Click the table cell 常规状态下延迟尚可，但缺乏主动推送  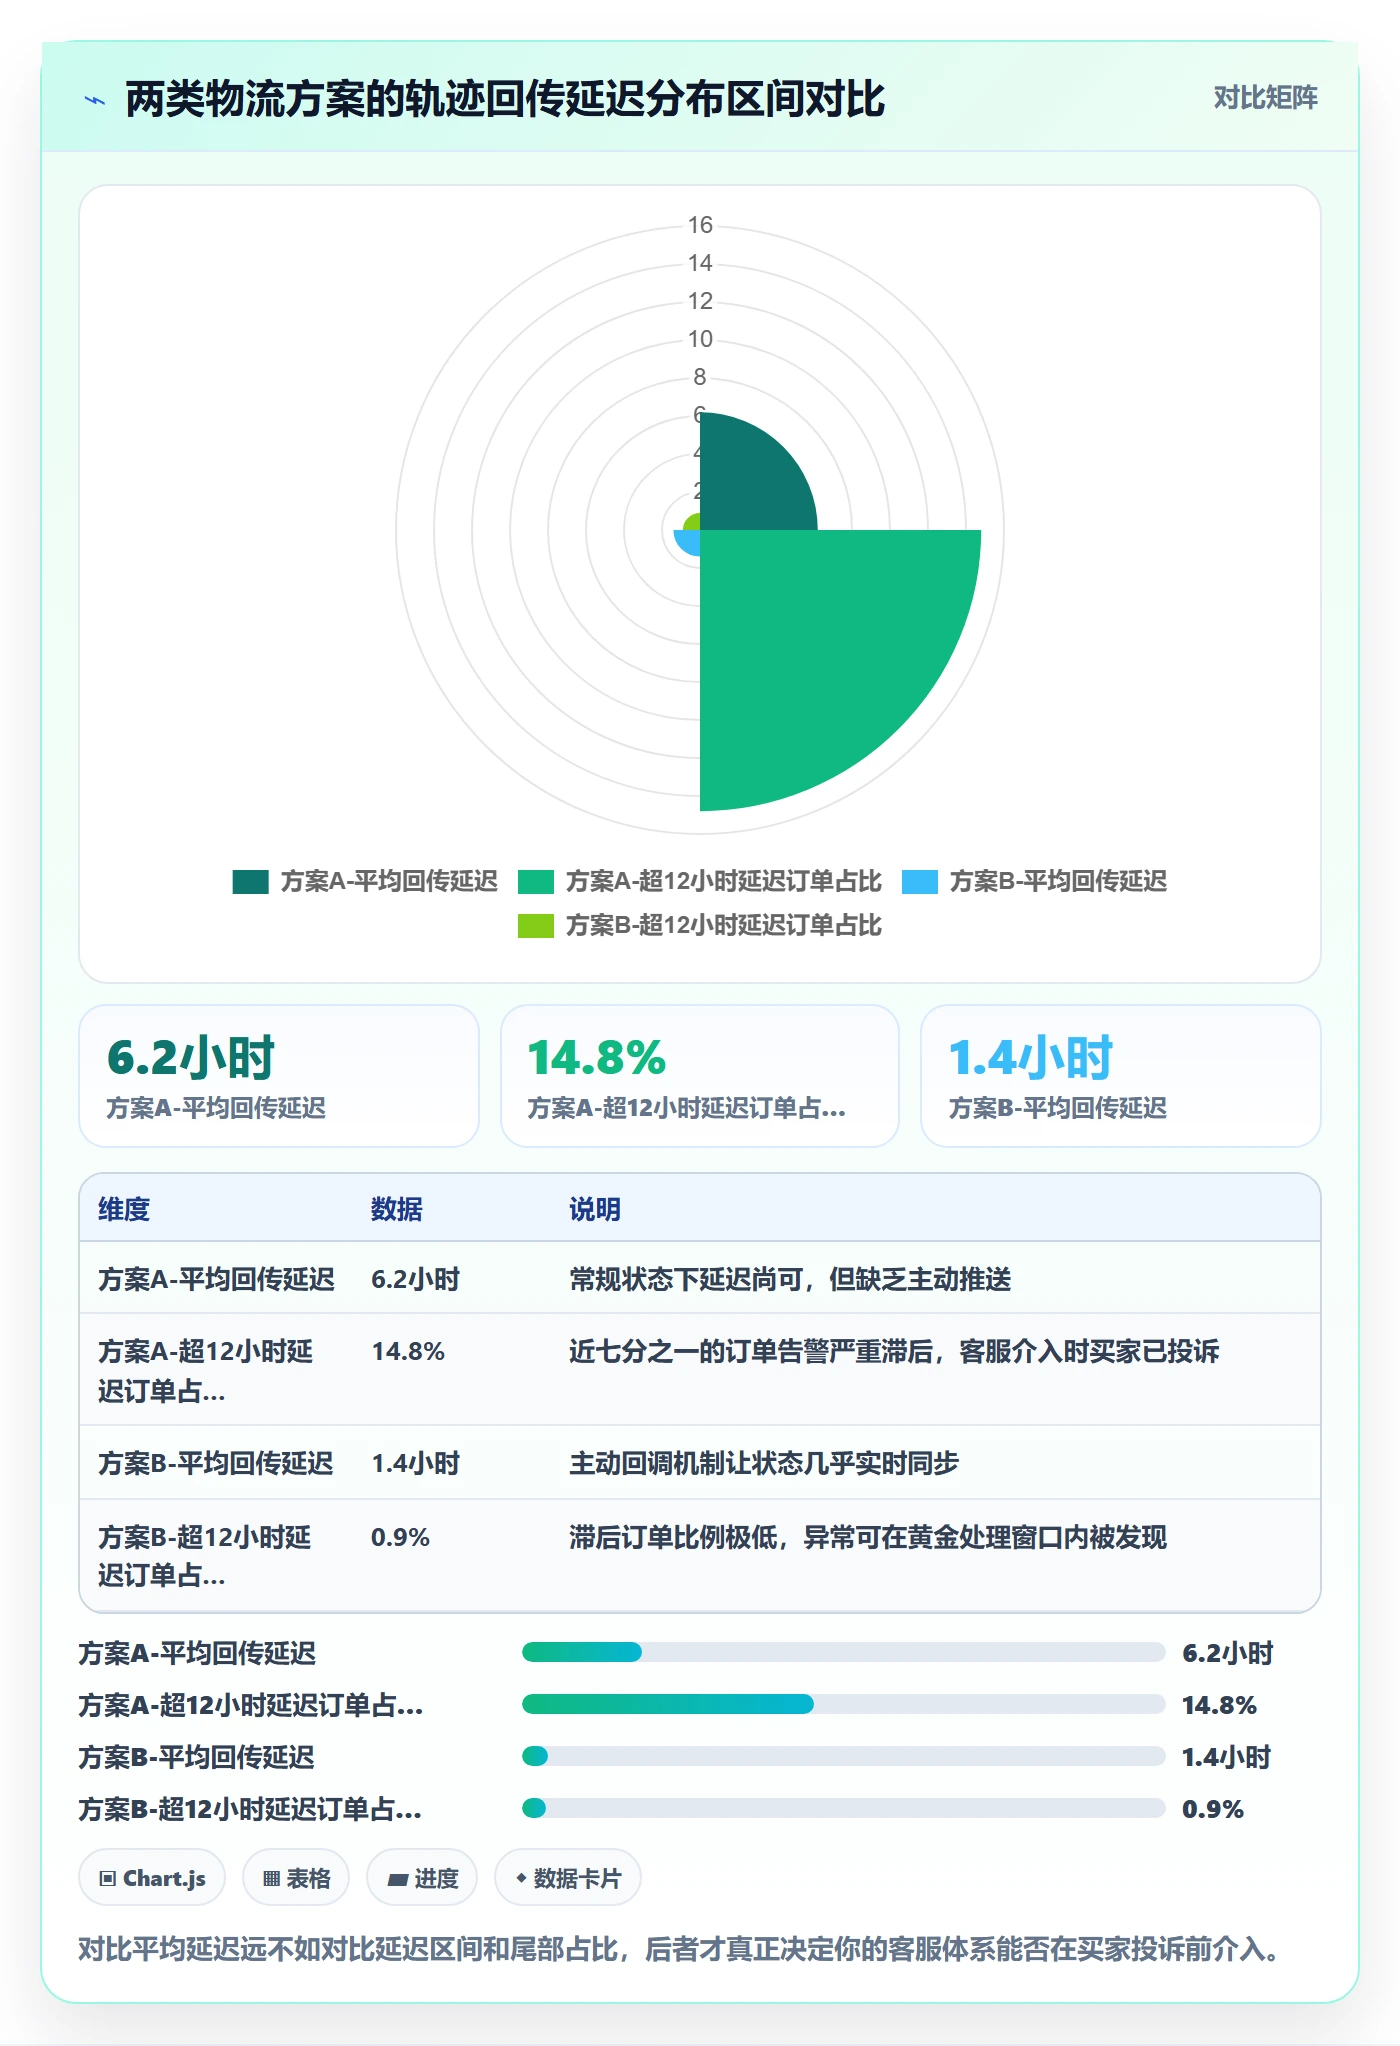pos(790,1279)
